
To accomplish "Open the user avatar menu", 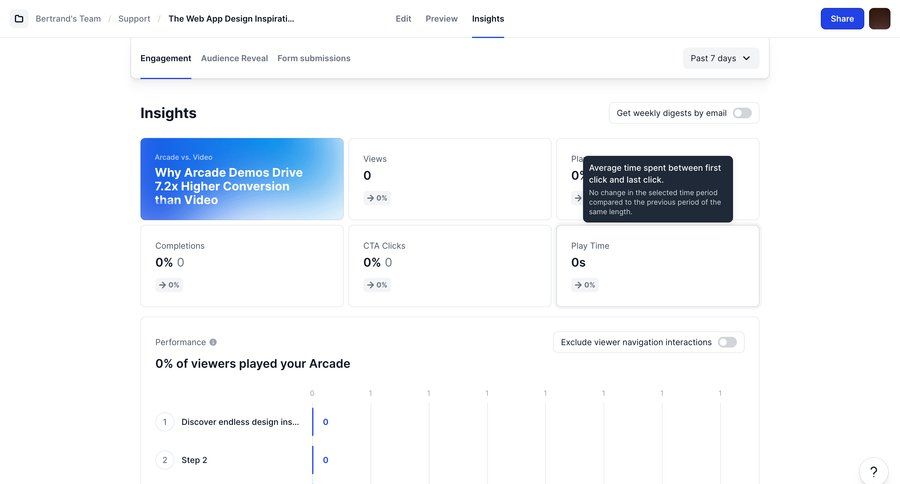I will point(879,18).
